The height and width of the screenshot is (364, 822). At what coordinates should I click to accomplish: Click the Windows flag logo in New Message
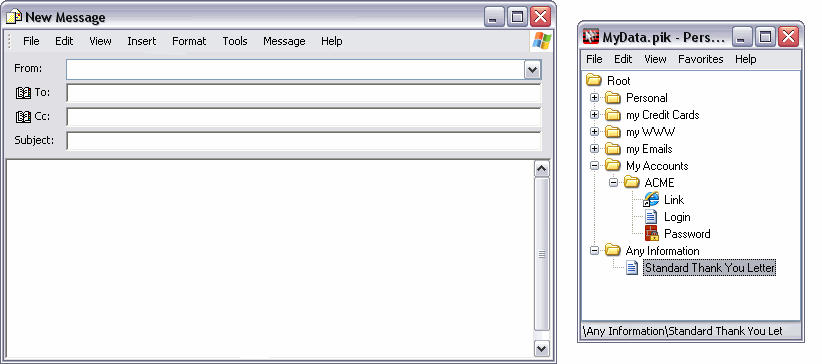(x=542, y=41)
